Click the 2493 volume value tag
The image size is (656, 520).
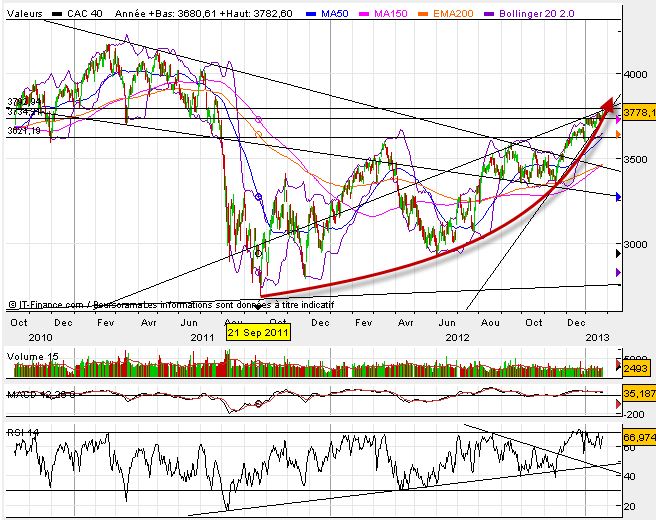tap(637, 370)
